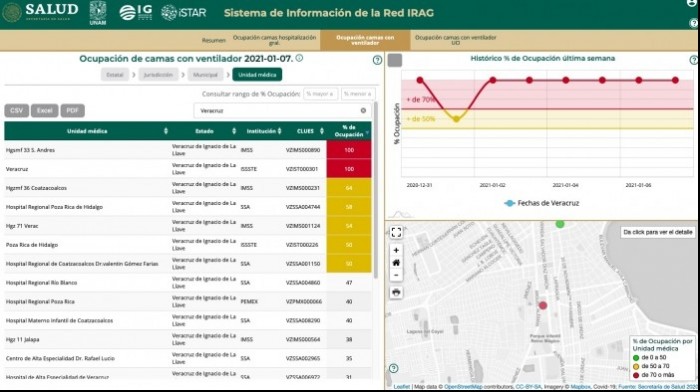Click the gray square chart menu button
The width and height of the screenshot is (700, 392).
pyautogui.click(x=395, y=60)
